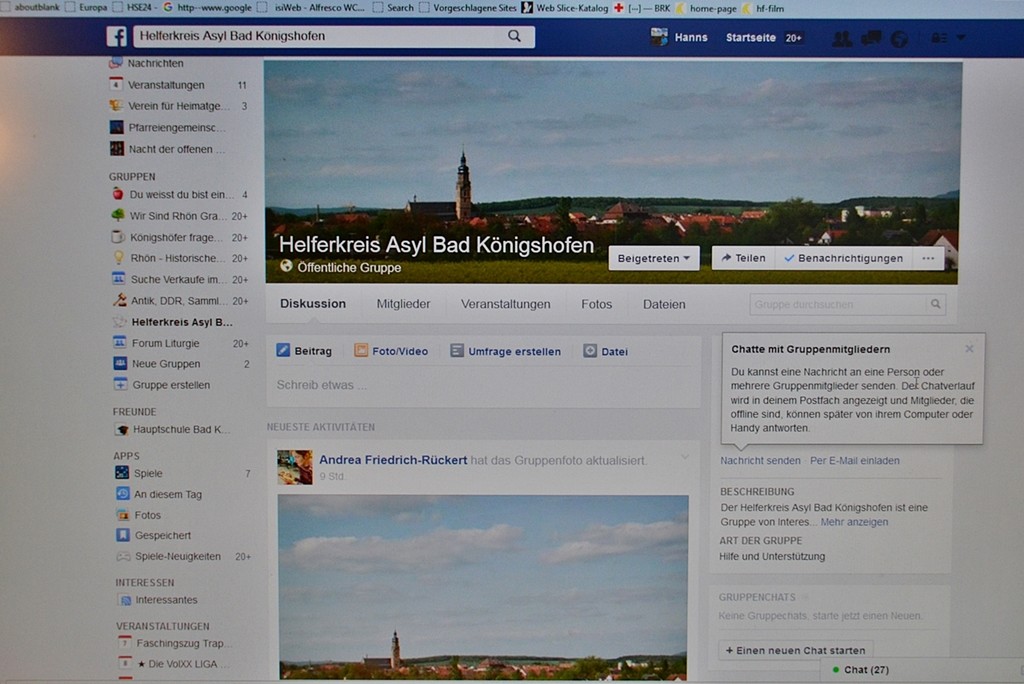Open the notifications globe icon
This screenshot has height=684, width=1024.
pyautogui.click(x=899, y=39)
